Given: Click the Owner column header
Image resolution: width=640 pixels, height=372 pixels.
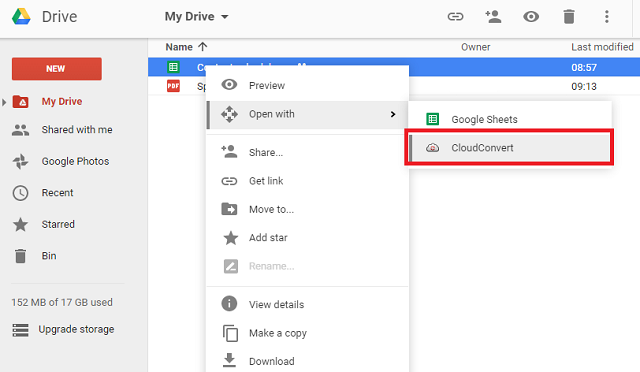Looking at the screenshot, I should coord(476,47).
